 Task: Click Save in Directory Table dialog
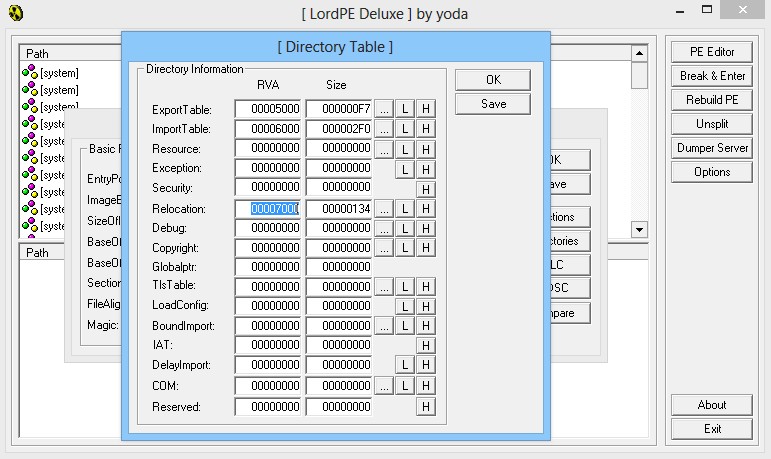[493, 104]
